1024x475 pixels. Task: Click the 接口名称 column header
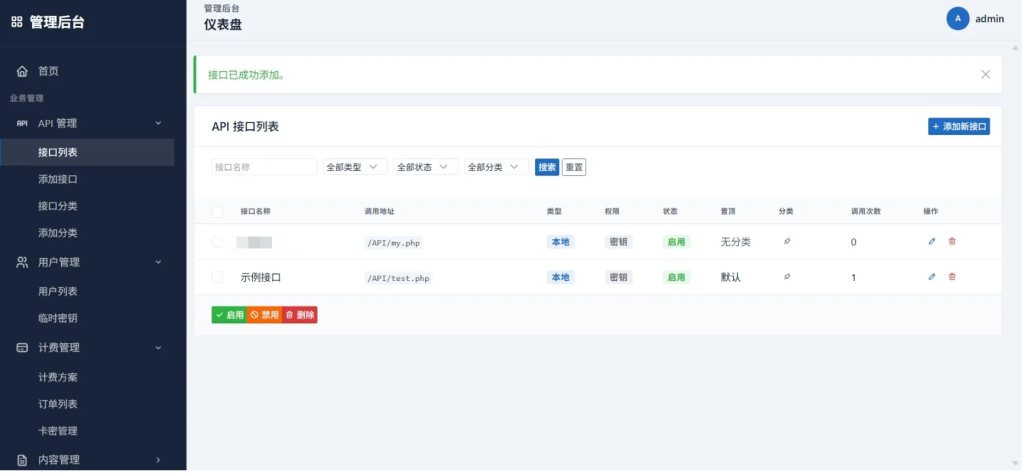(x=255, y=212)
